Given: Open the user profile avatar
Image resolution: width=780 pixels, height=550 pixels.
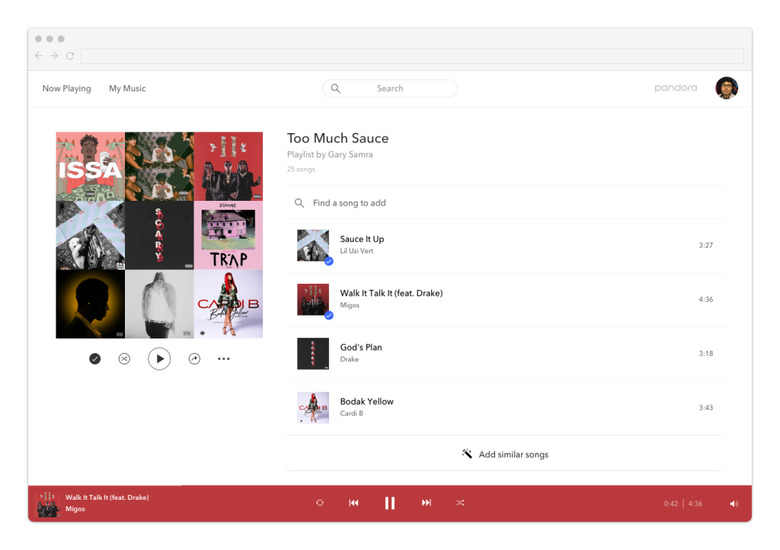Looking at the screenshot, I should coord(727,88).
